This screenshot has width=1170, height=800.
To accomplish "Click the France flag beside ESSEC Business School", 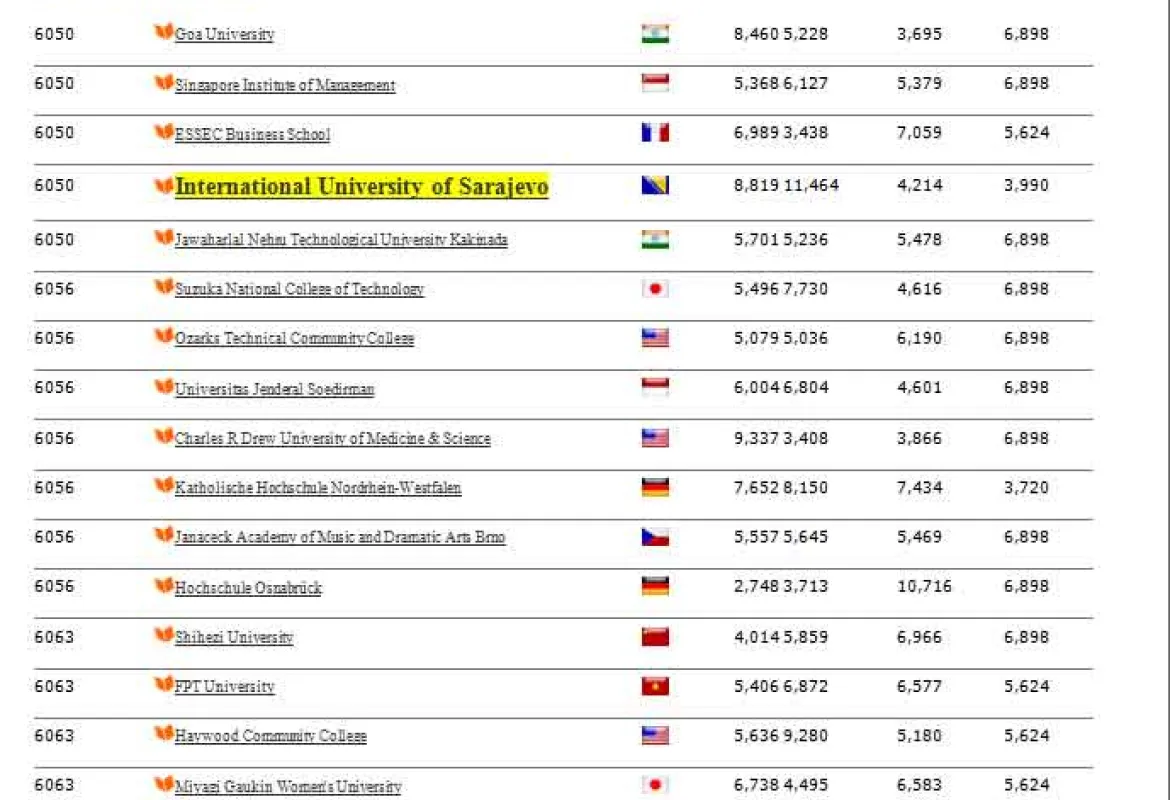I will [x=654, y=131].
